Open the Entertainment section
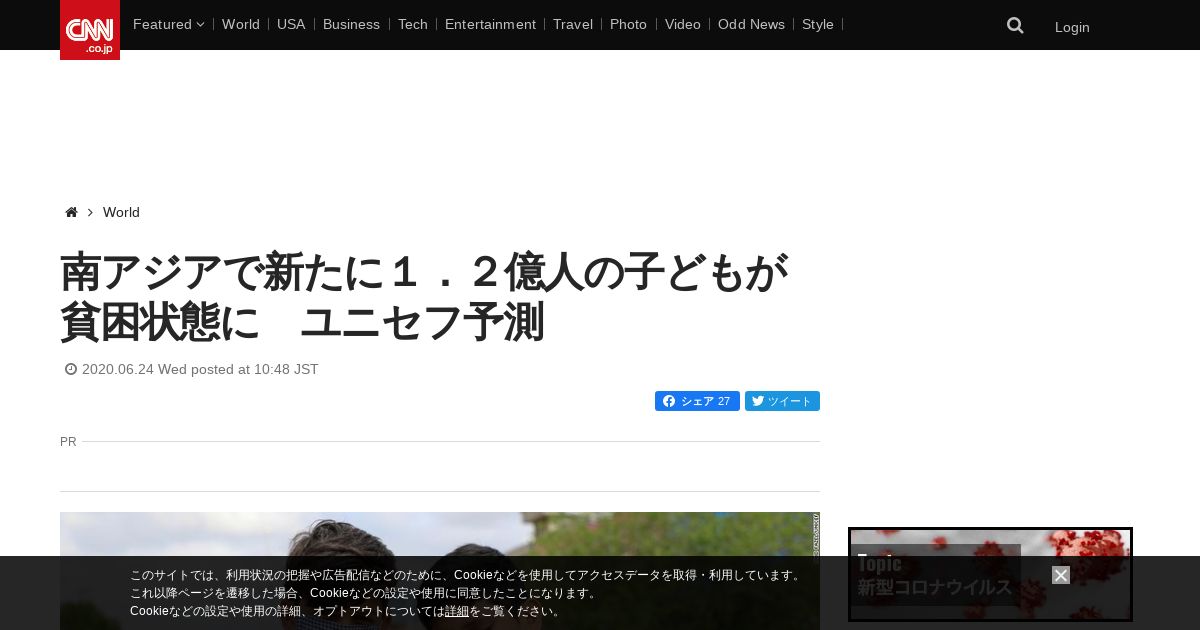1200x630 pixels. click(490, 24)
